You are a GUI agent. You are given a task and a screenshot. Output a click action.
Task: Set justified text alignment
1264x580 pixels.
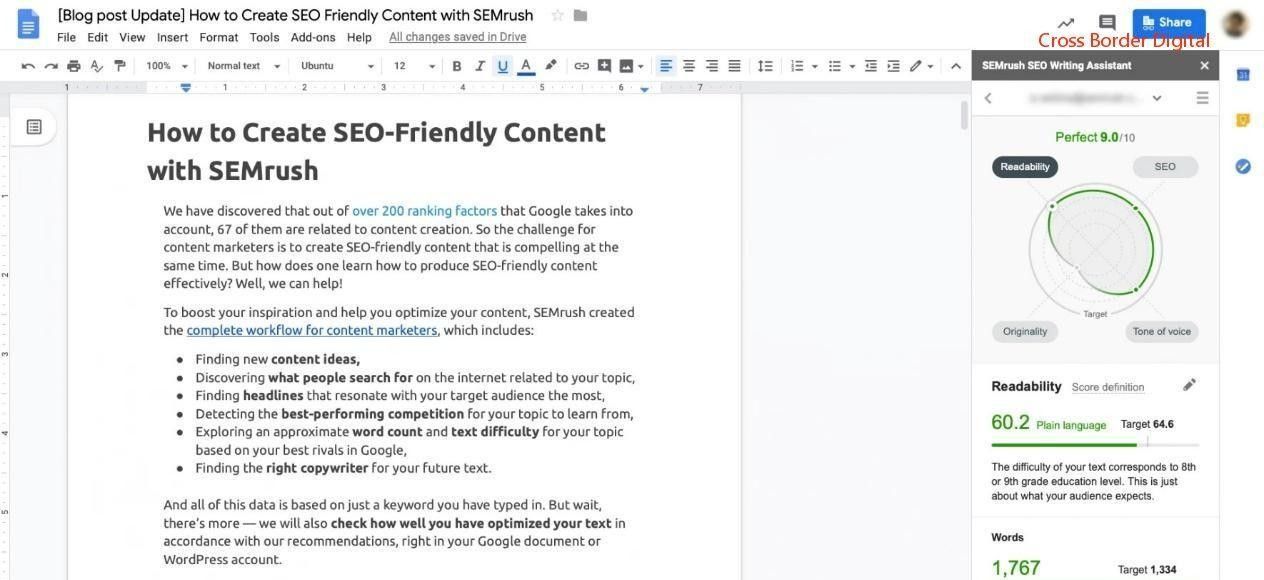734,66
